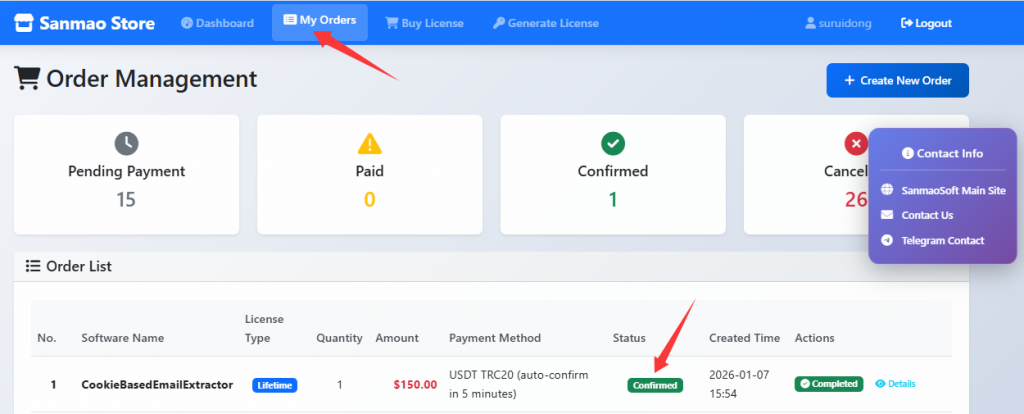The height and width of the screenshot is (414, 1024).
Task: Open the Telegram Contact link
Action: [x=942, y=240]
